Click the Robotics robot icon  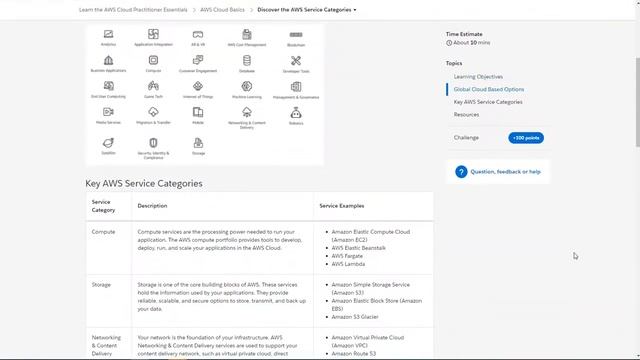296,112
